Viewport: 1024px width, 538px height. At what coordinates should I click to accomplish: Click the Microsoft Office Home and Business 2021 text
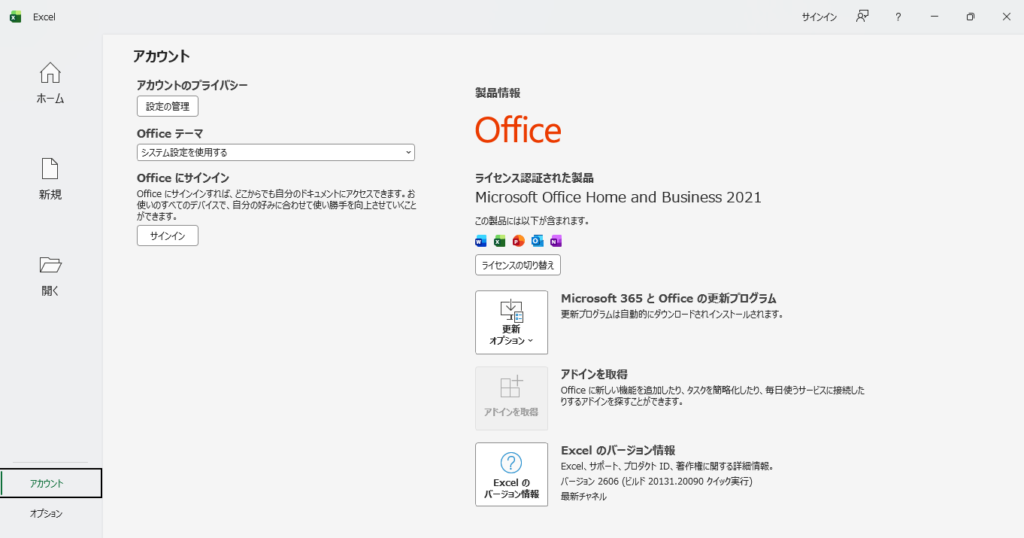[x=618, y=197]
